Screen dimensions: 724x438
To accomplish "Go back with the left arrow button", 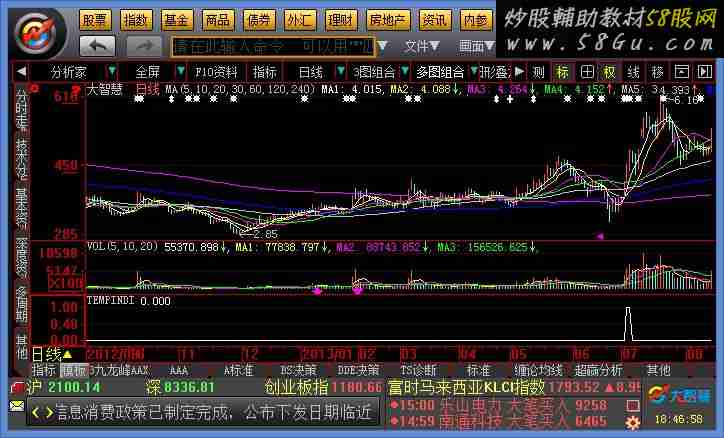I will (x=97, y=46).
